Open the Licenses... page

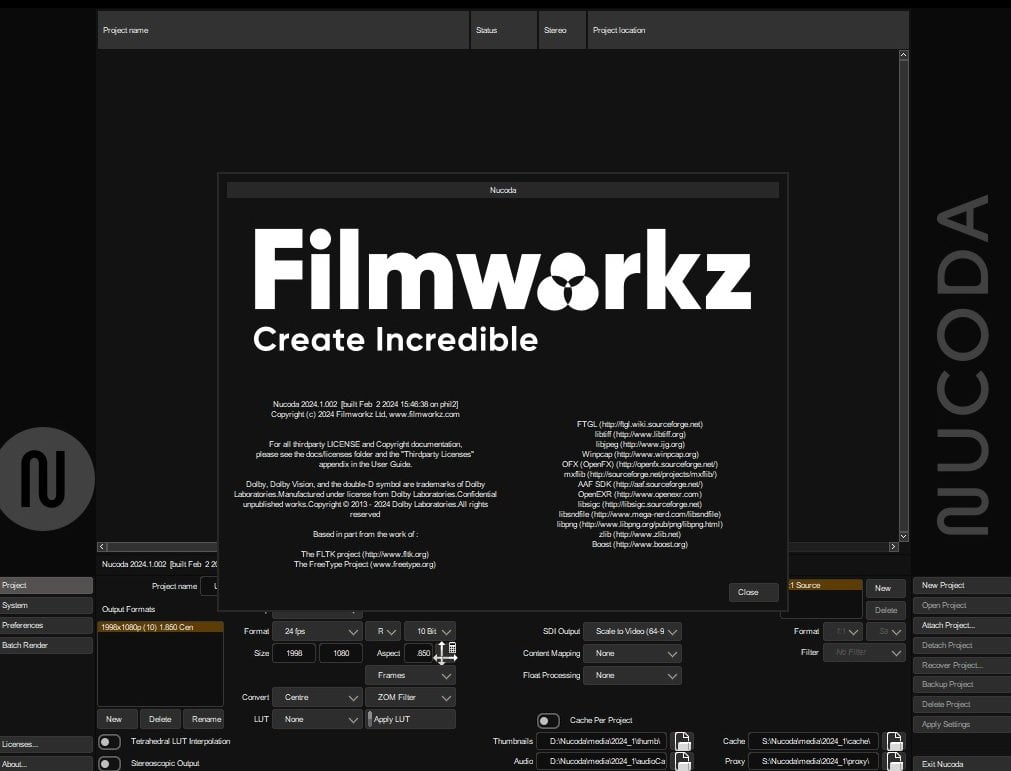[x=46, y=744]
